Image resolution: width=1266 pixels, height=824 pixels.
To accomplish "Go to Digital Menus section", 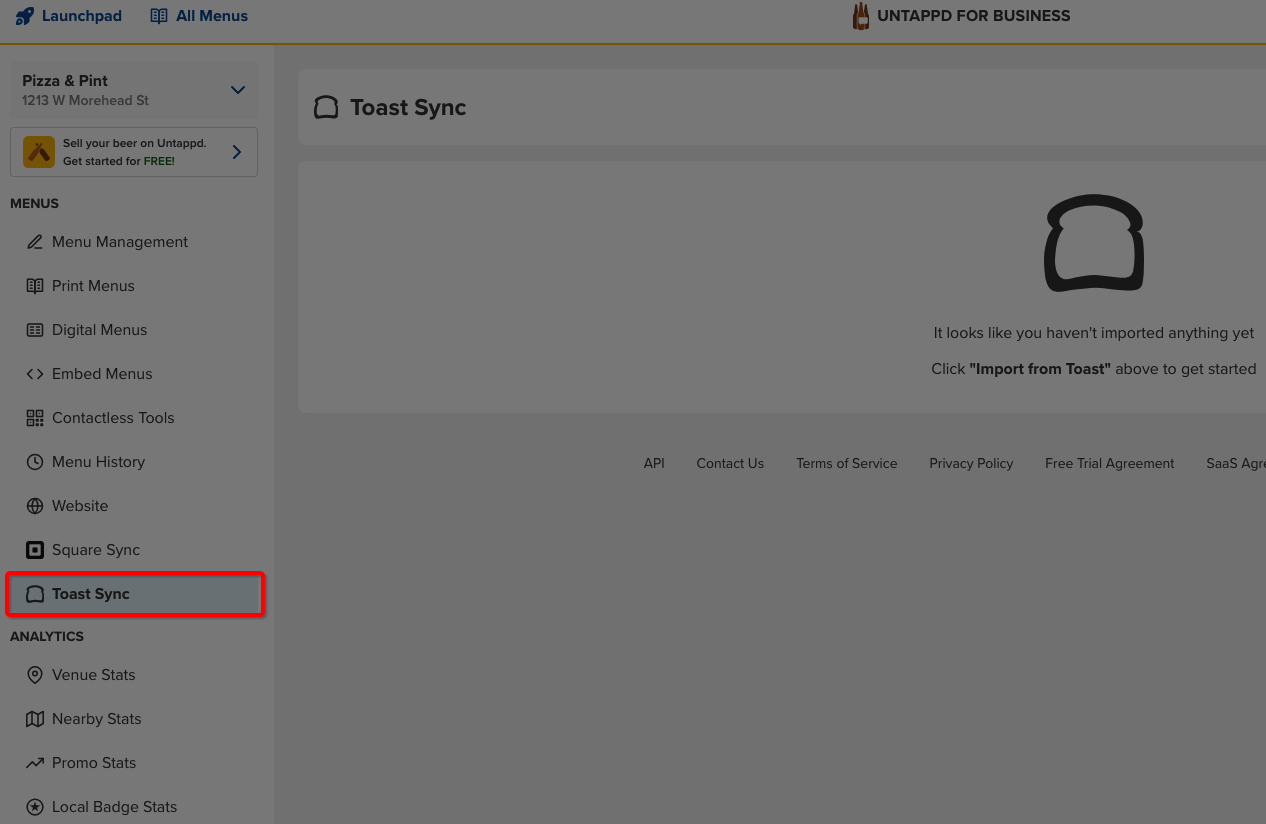I will tap(99, 330).
